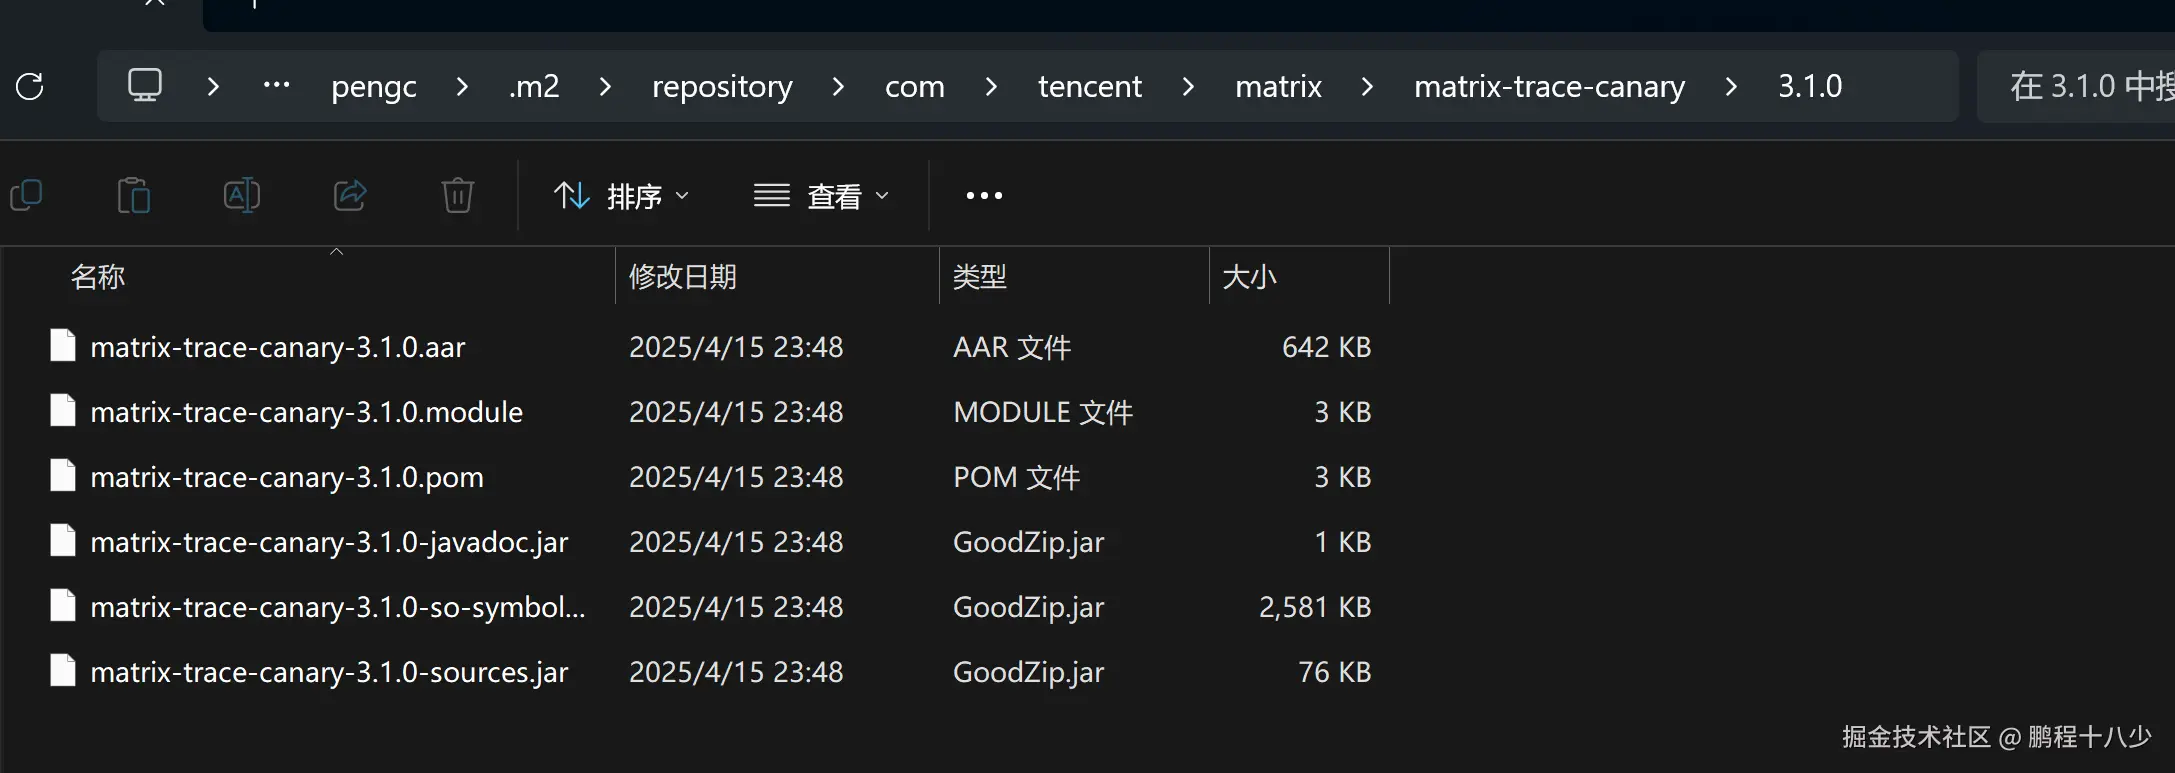Image resolution: width=2175 pixels, height=773 pixels.
Task: Click the 642 KB size cell
Action: click(1327, 347)
